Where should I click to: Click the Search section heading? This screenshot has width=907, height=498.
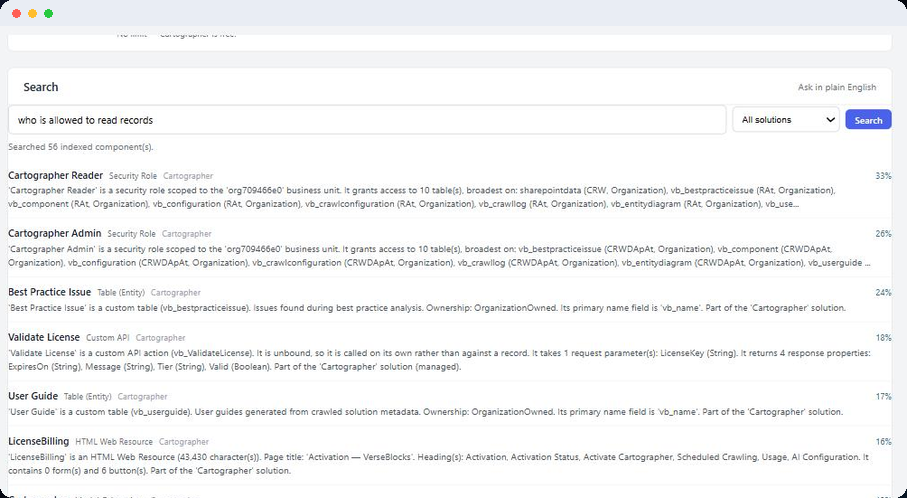tap(40, 87)
